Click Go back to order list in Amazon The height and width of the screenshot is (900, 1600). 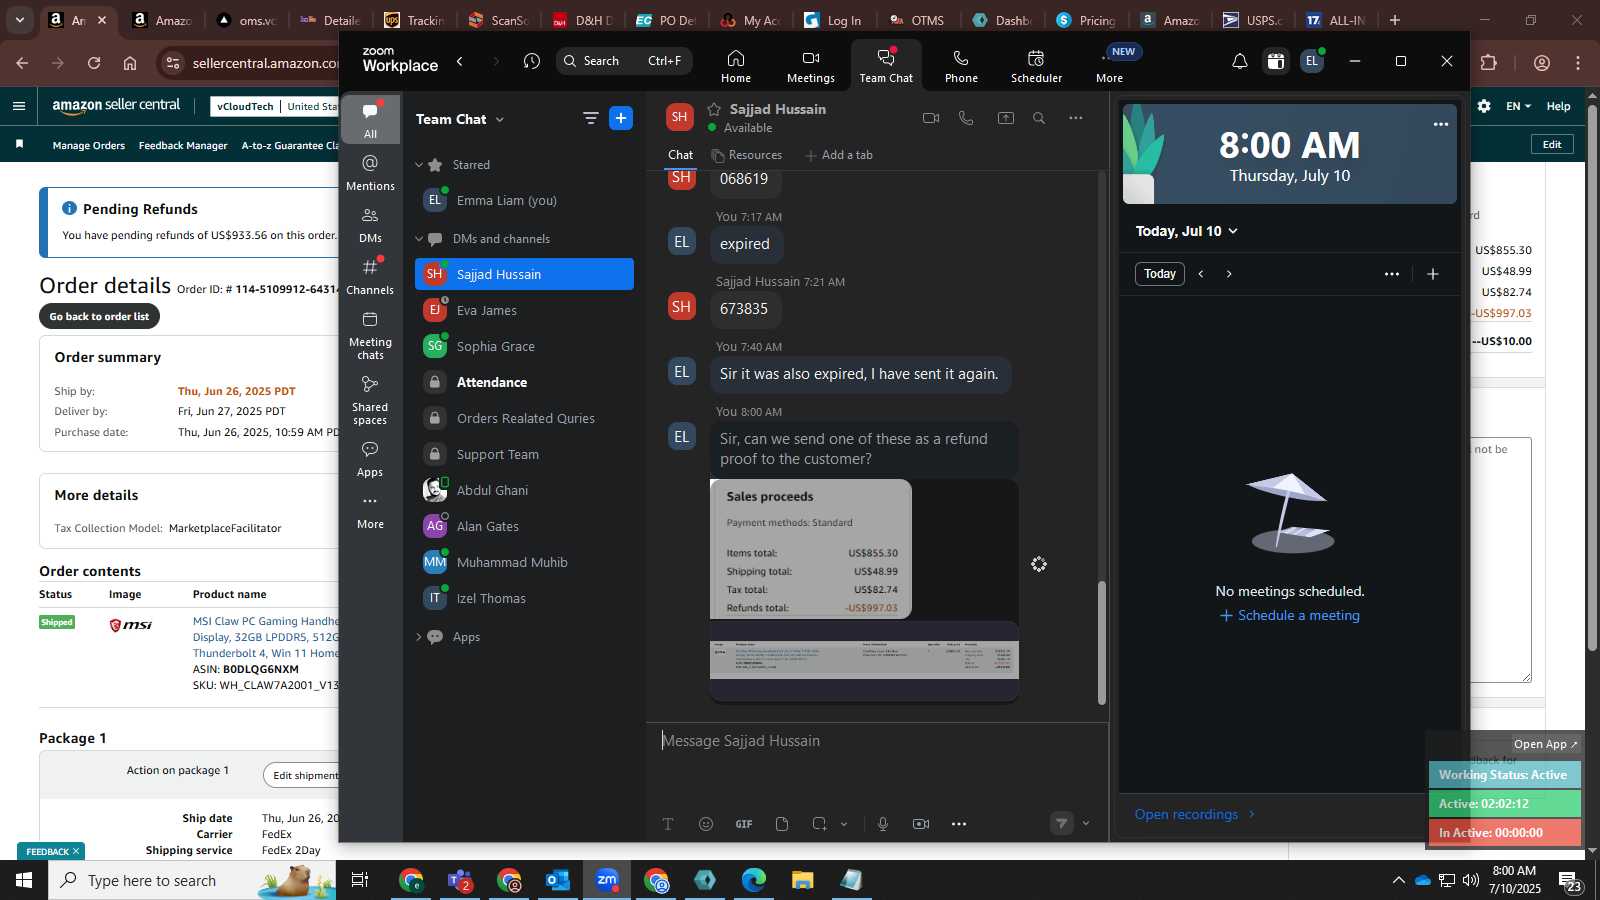click(99, 317)
